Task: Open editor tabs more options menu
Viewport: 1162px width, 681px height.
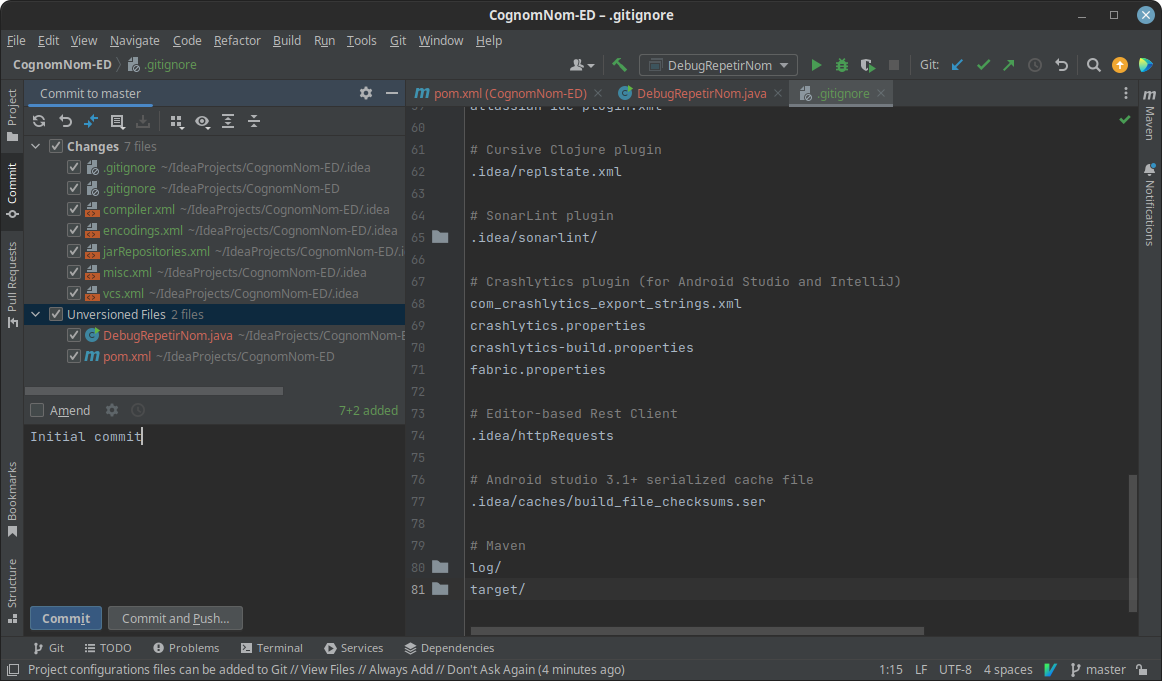Action: (1126, 93)
